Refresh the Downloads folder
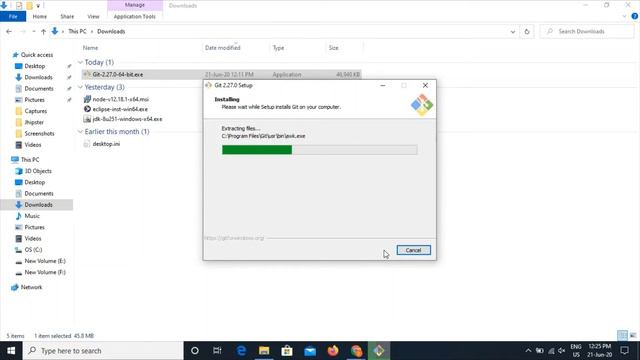This screenshot has height=360, width=640. 527,31
